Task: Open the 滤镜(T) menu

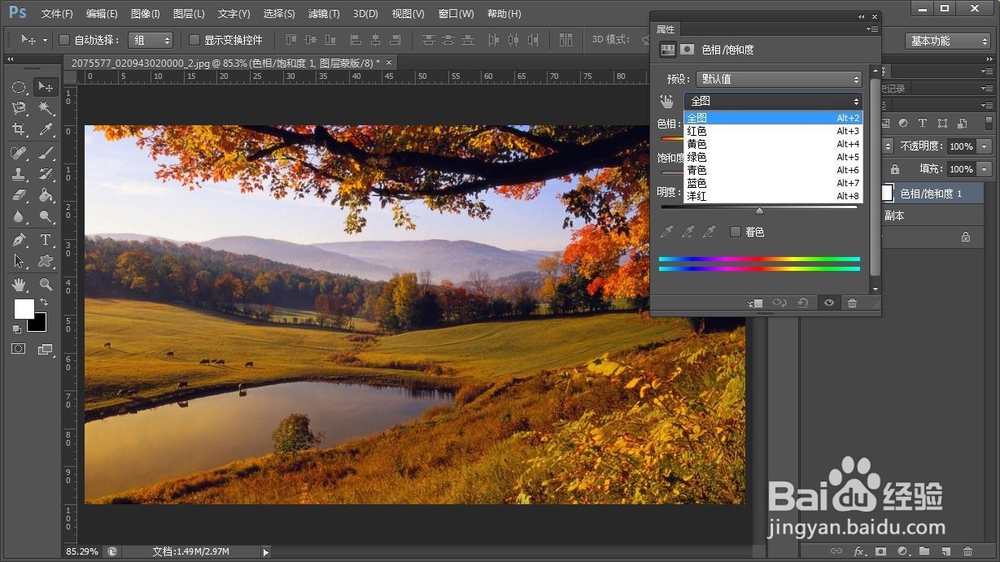Action: tap(323, 13)
